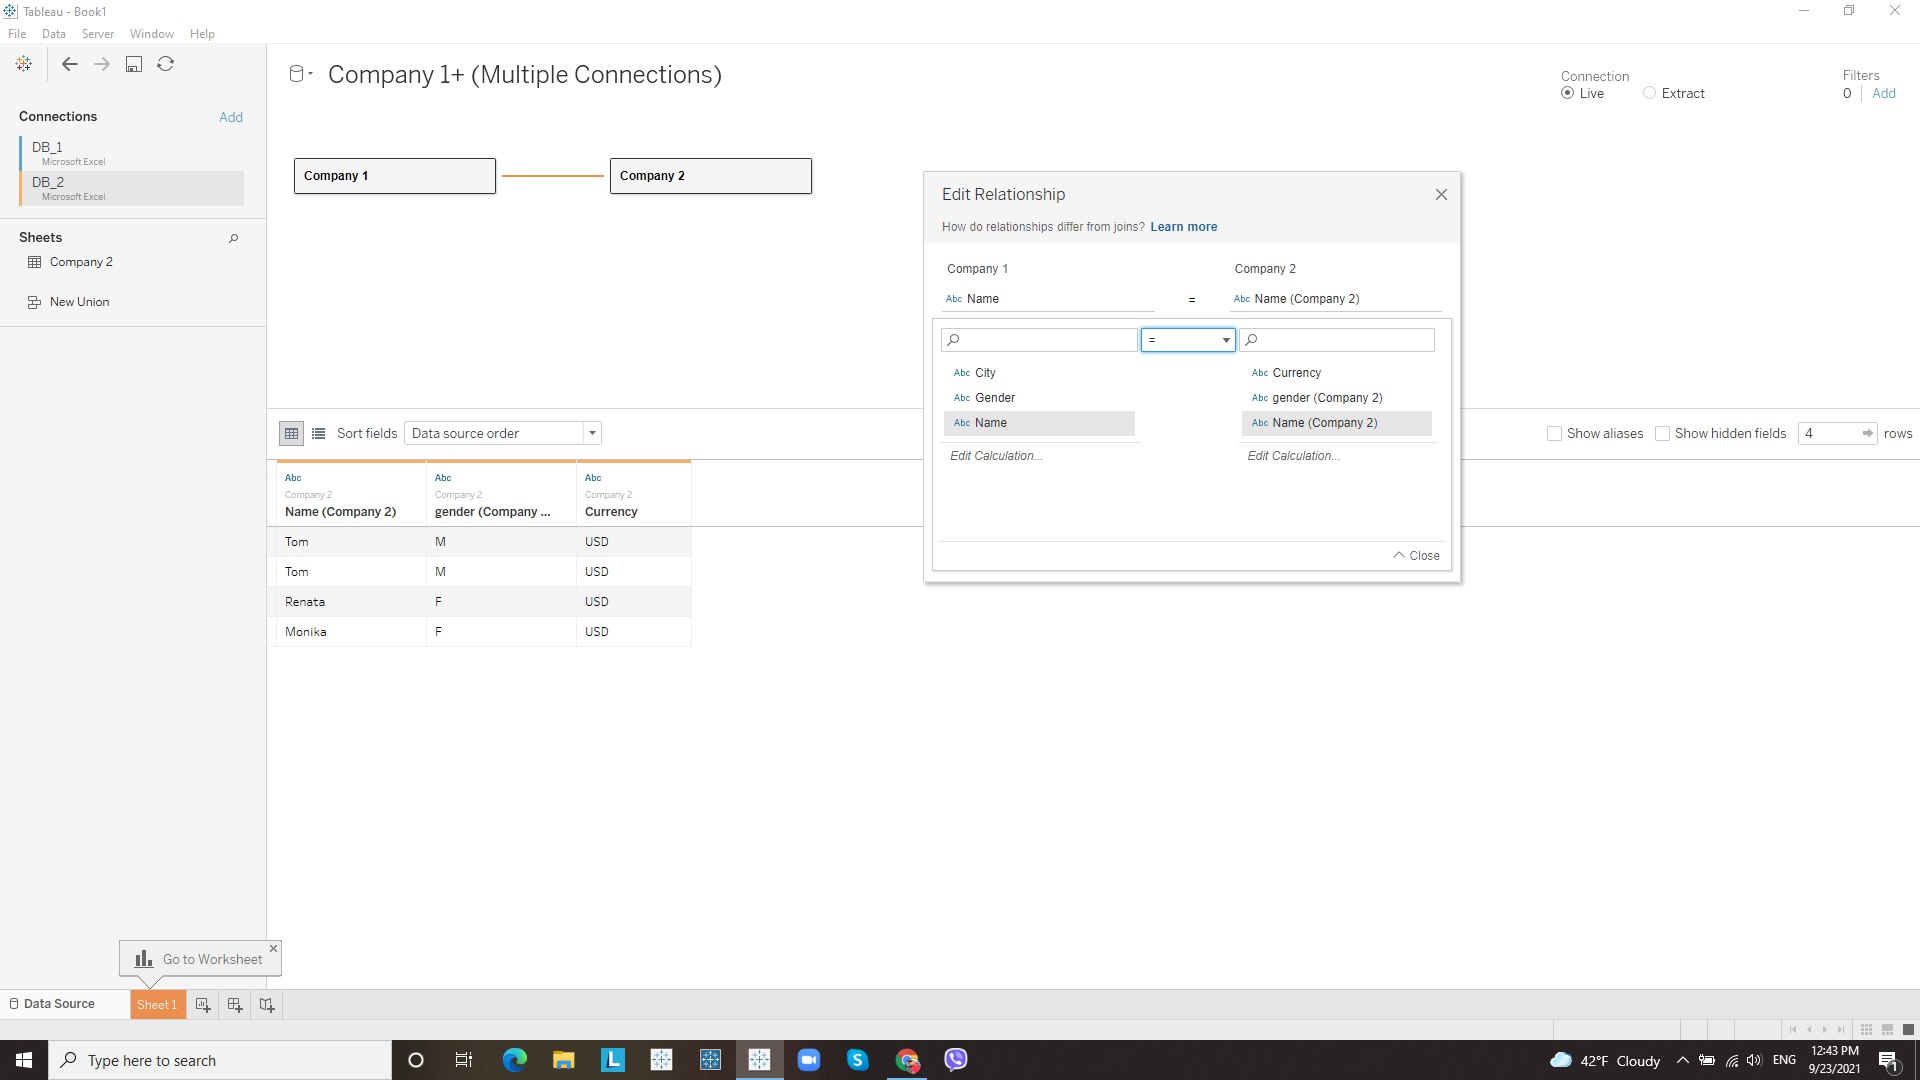Select Currency field in Company 2 list
Screen dimensions: 1920x1080
1337,373
